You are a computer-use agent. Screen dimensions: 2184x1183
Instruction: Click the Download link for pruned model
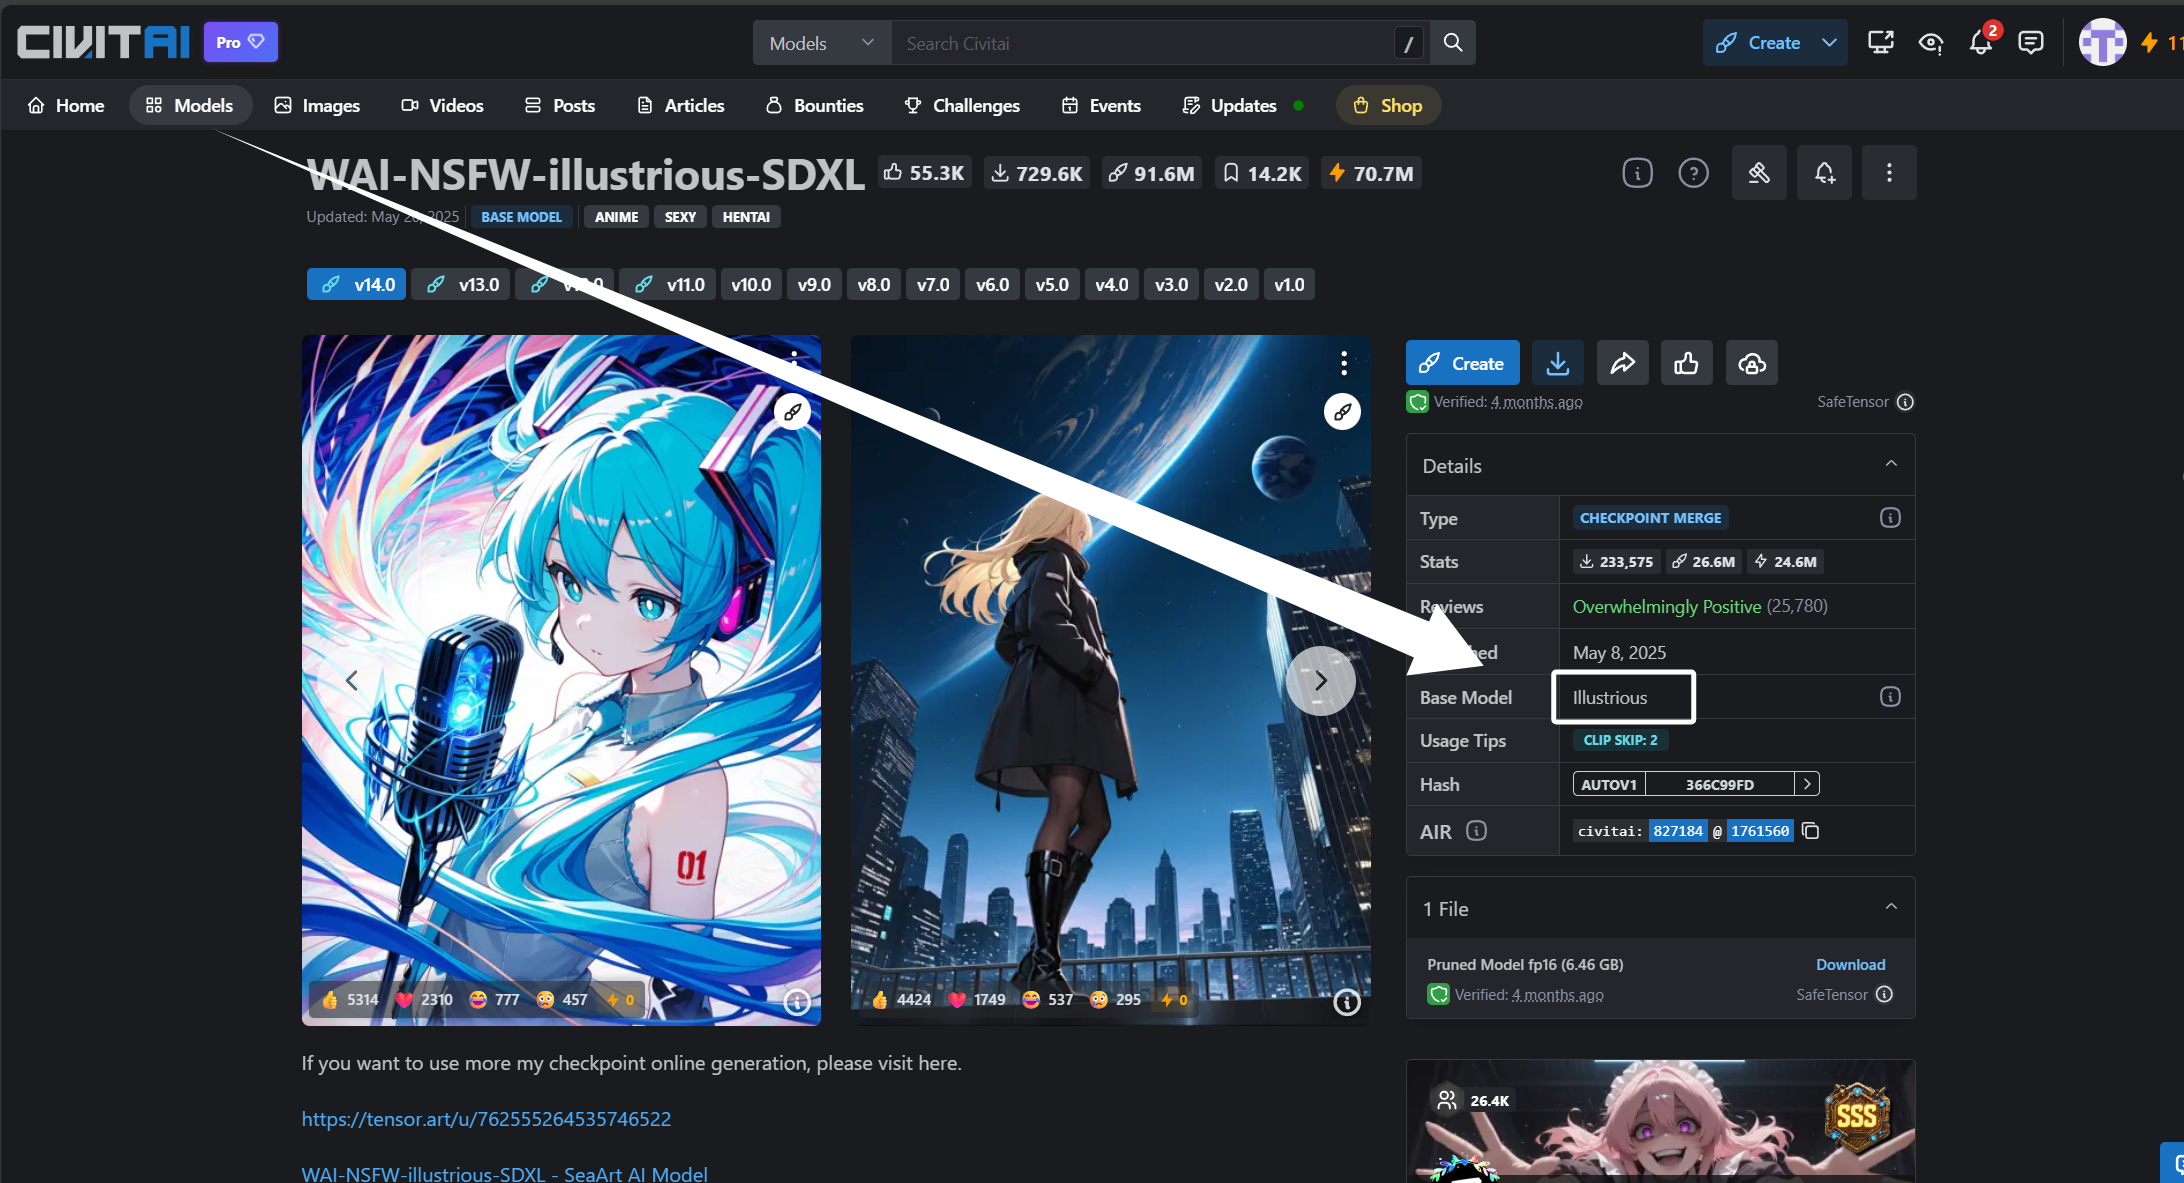tap(1850, 965)
